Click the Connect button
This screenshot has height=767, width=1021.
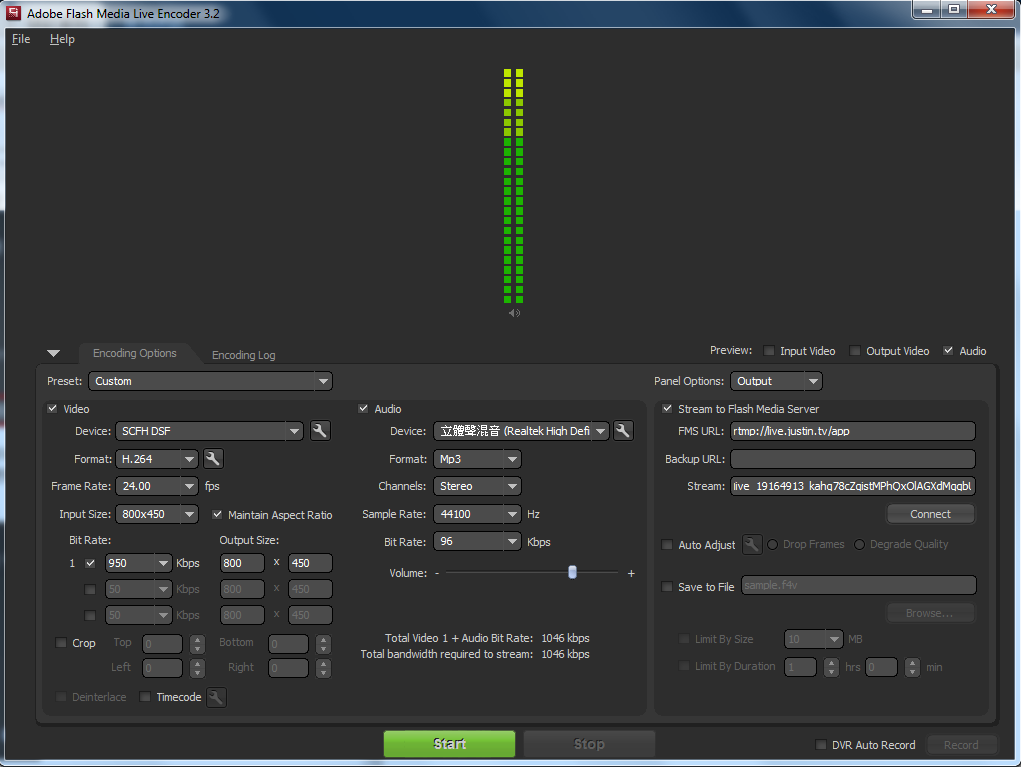click(x=930, y=514)
